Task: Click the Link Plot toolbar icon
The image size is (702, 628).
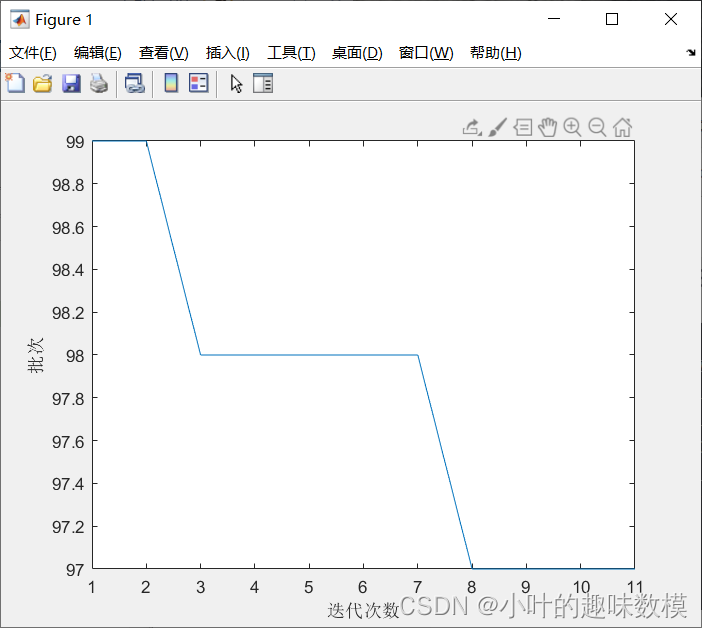Action: 135,84
